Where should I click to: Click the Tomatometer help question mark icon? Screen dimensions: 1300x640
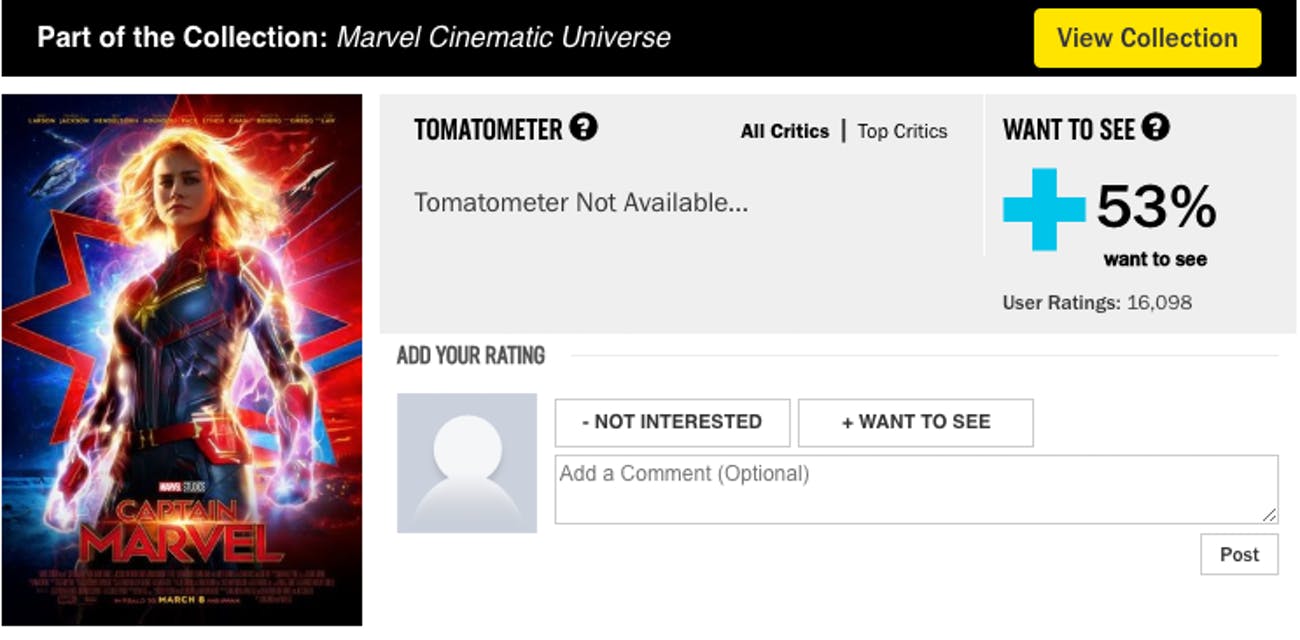tap(583, 128)
